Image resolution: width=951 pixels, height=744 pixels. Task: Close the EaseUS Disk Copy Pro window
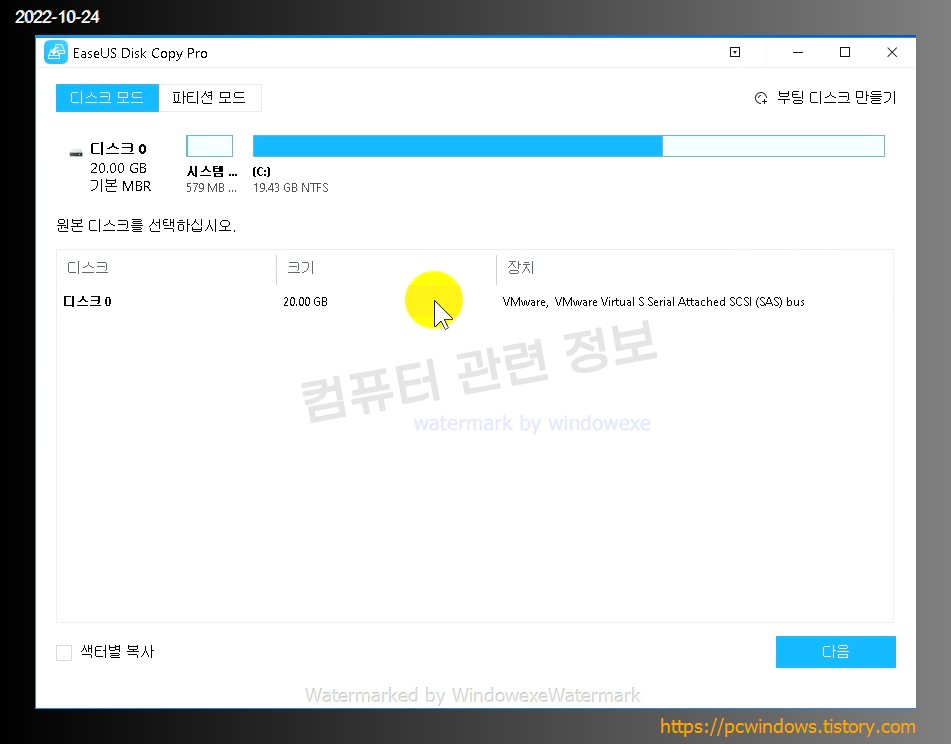click(x=892, y=52)
